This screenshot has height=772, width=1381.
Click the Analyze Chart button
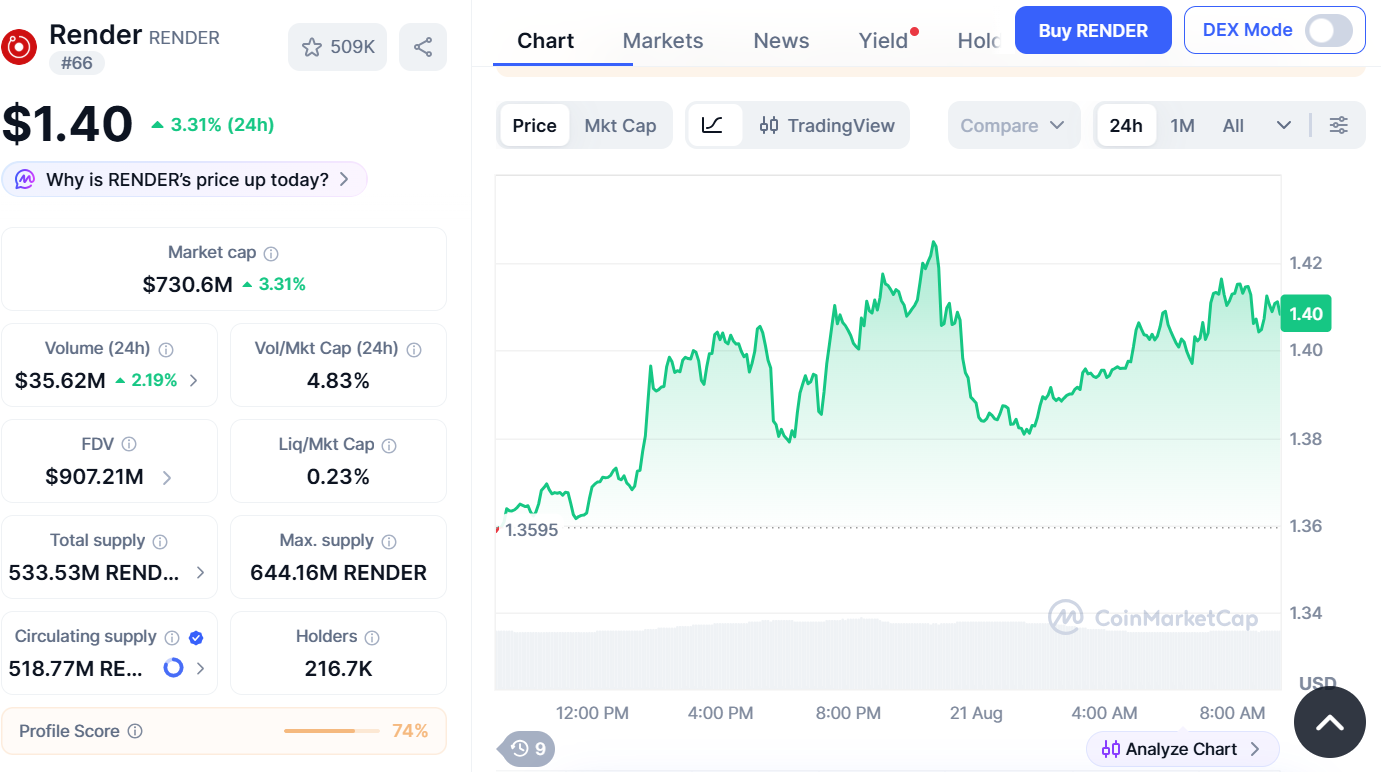(1182, 749)
